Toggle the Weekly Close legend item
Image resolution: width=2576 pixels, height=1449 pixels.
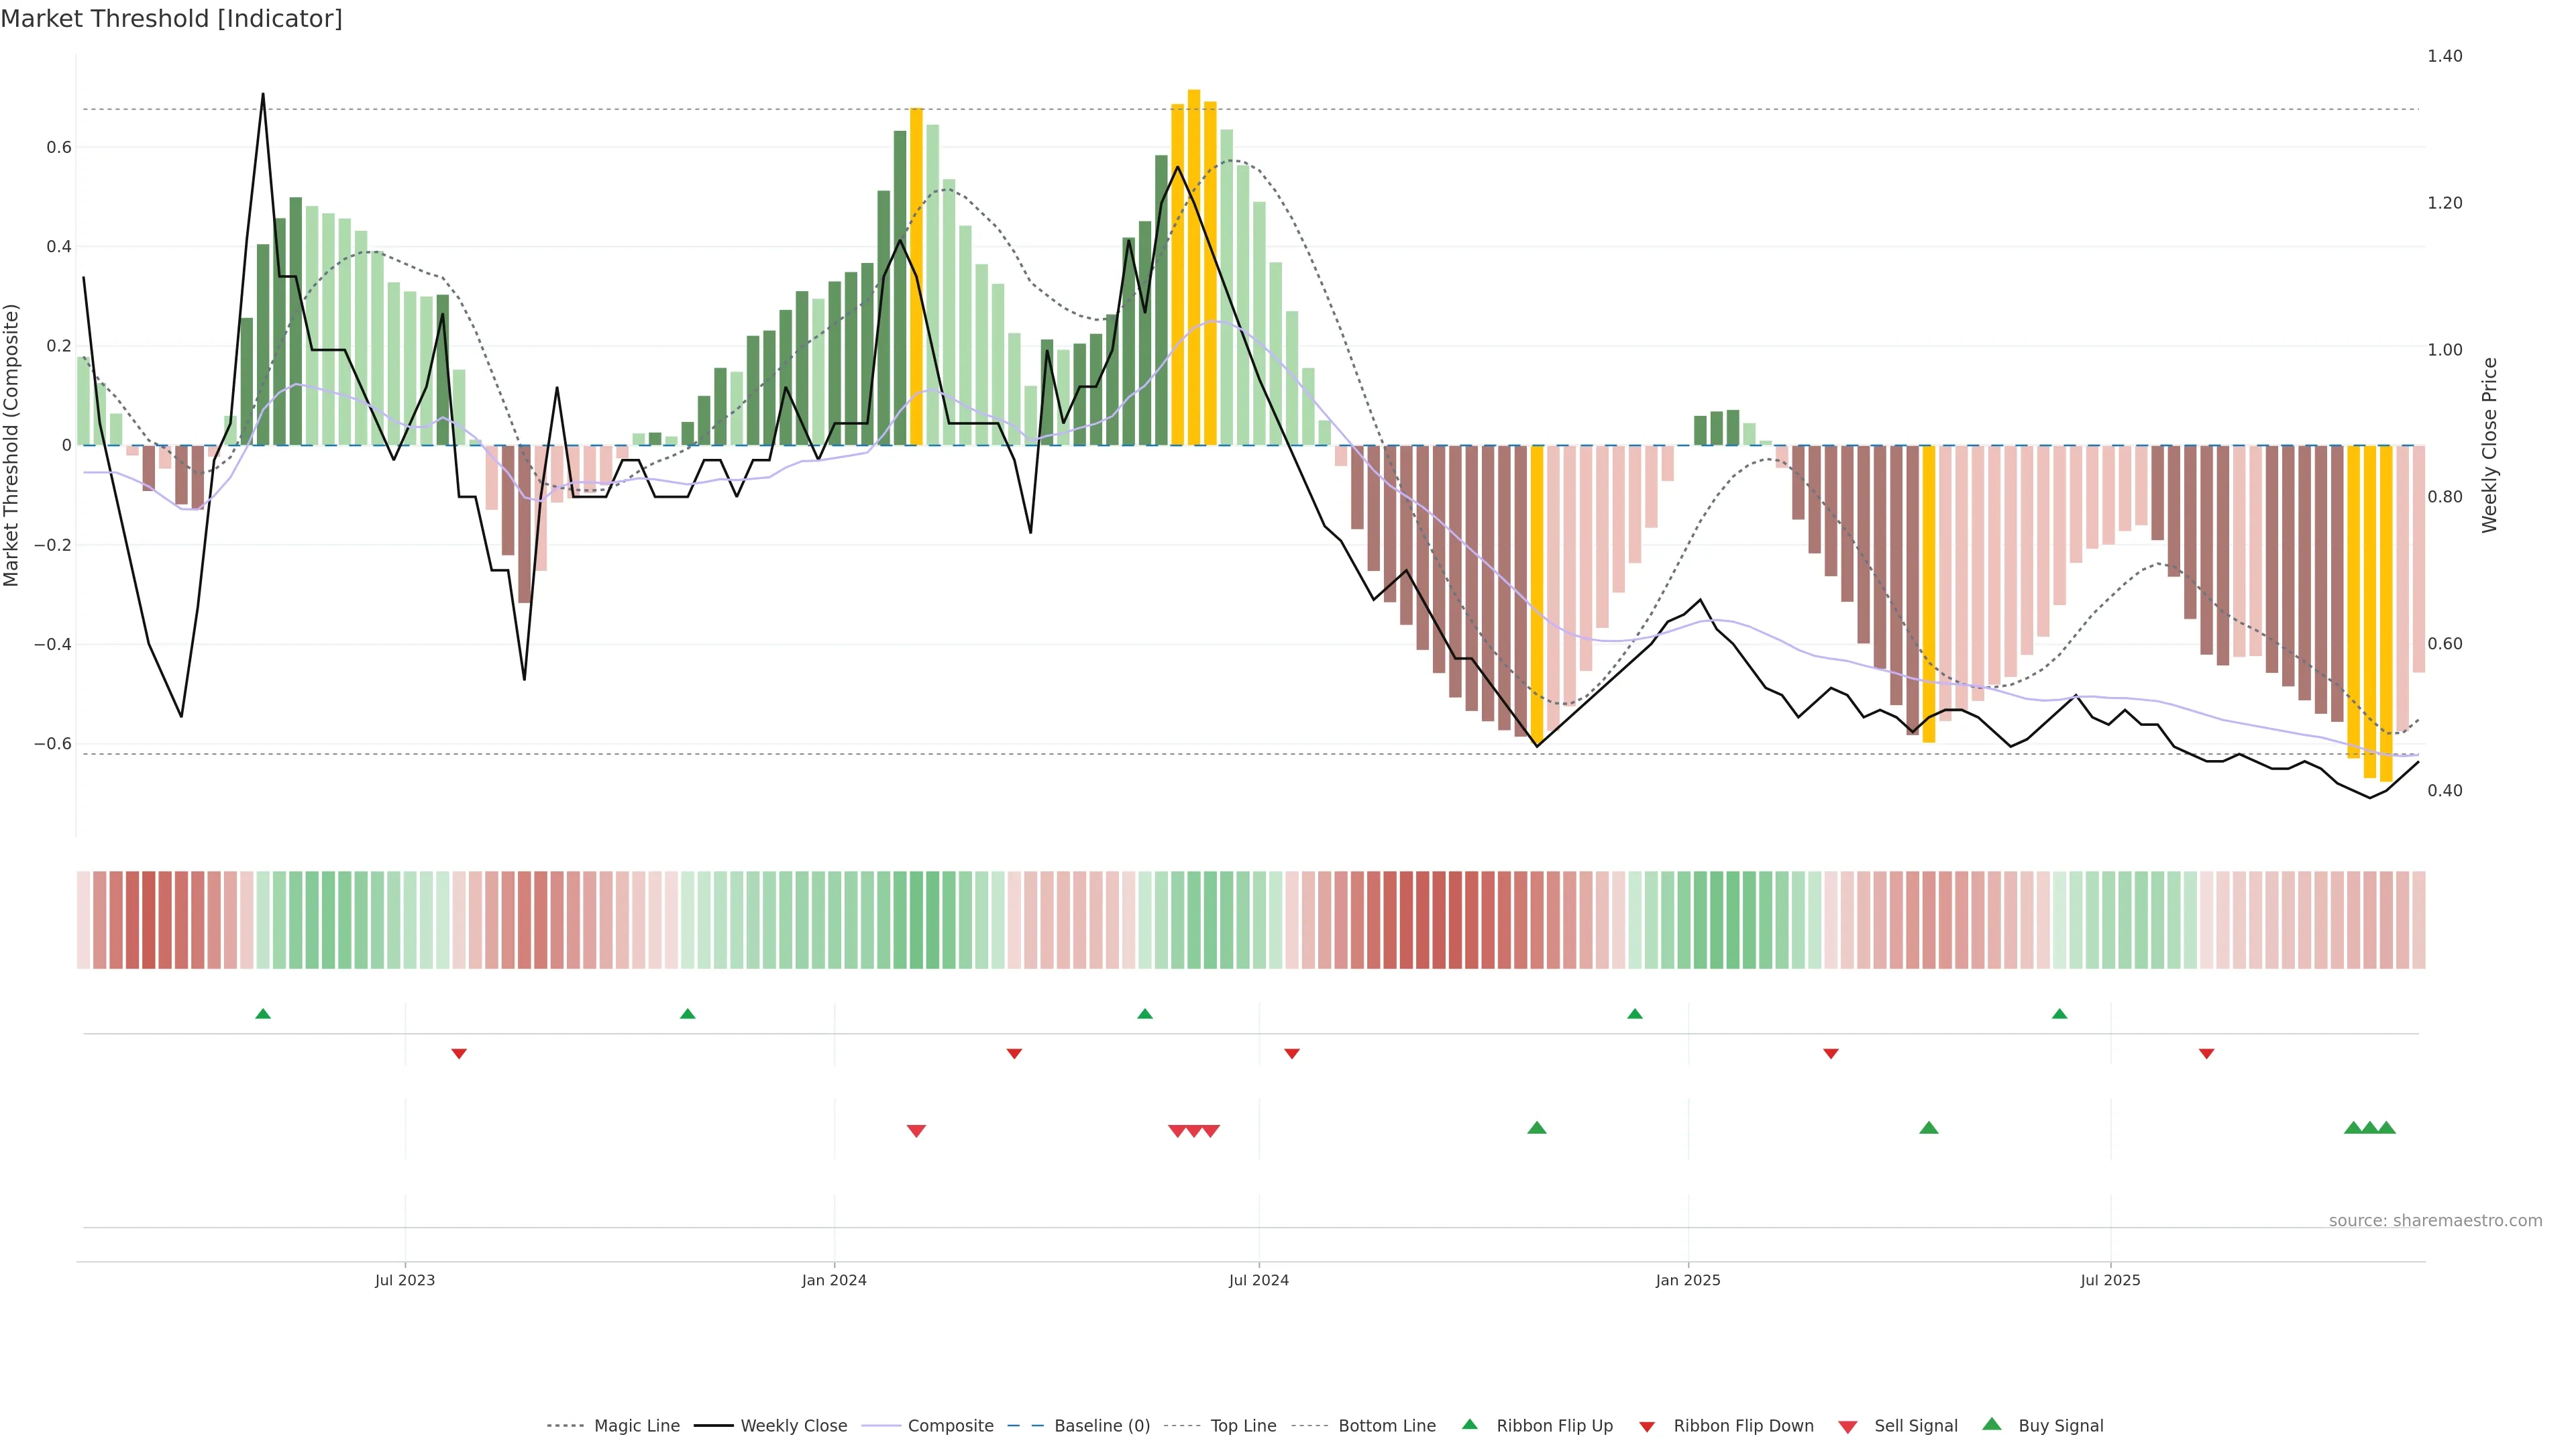pyautogui.click(x=793, y=1426)
